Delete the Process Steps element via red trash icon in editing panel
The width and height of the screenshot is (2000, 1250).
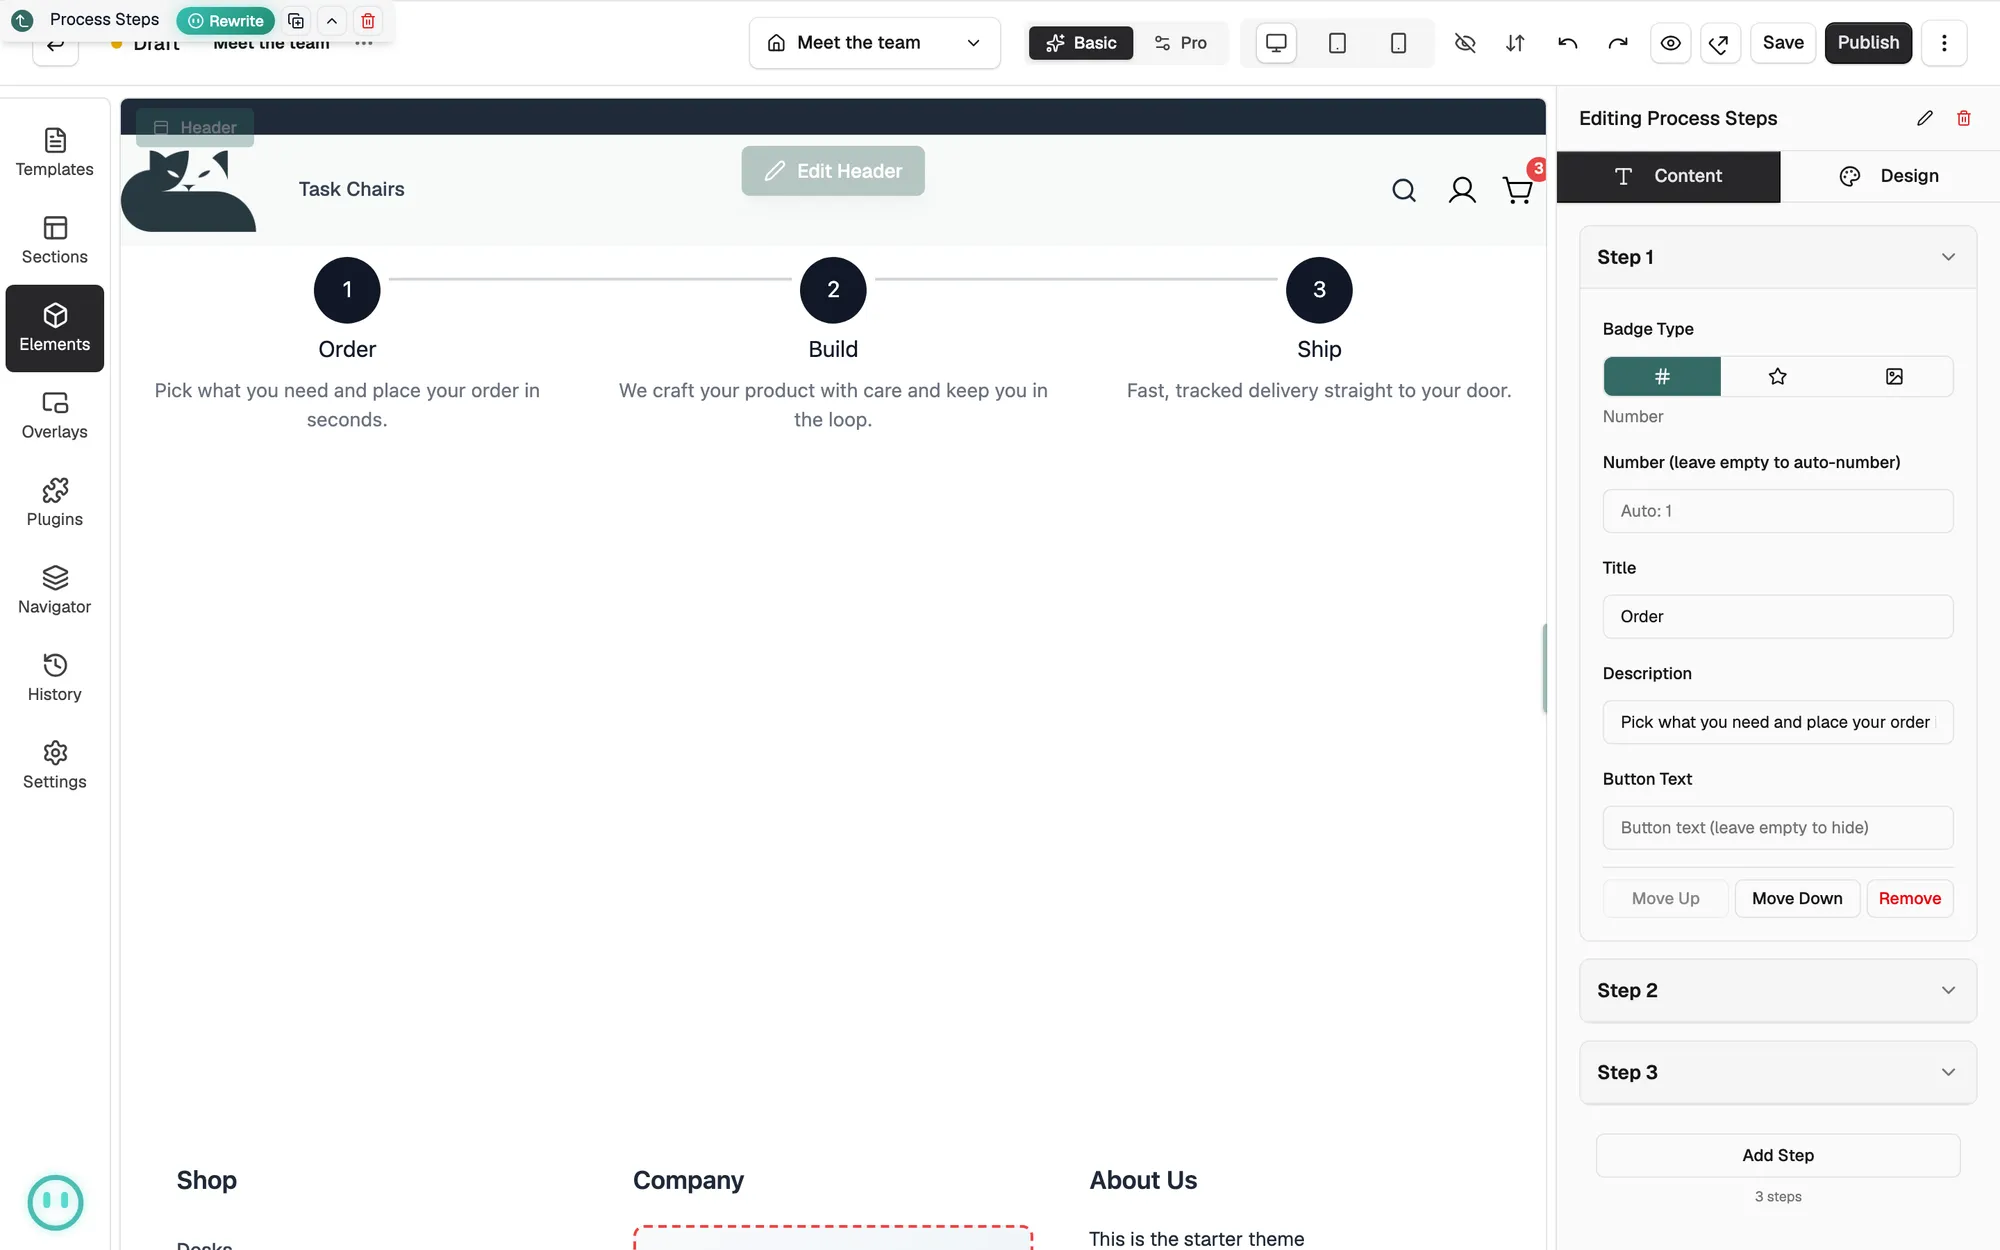(x=1964, y=118)
